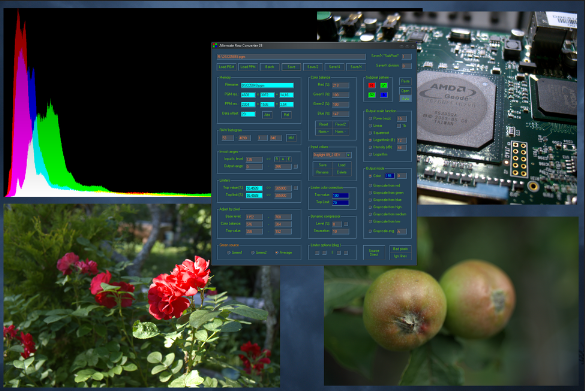Click Delete in the Input values group
The image size is (585, 391).
coord(341,172)
